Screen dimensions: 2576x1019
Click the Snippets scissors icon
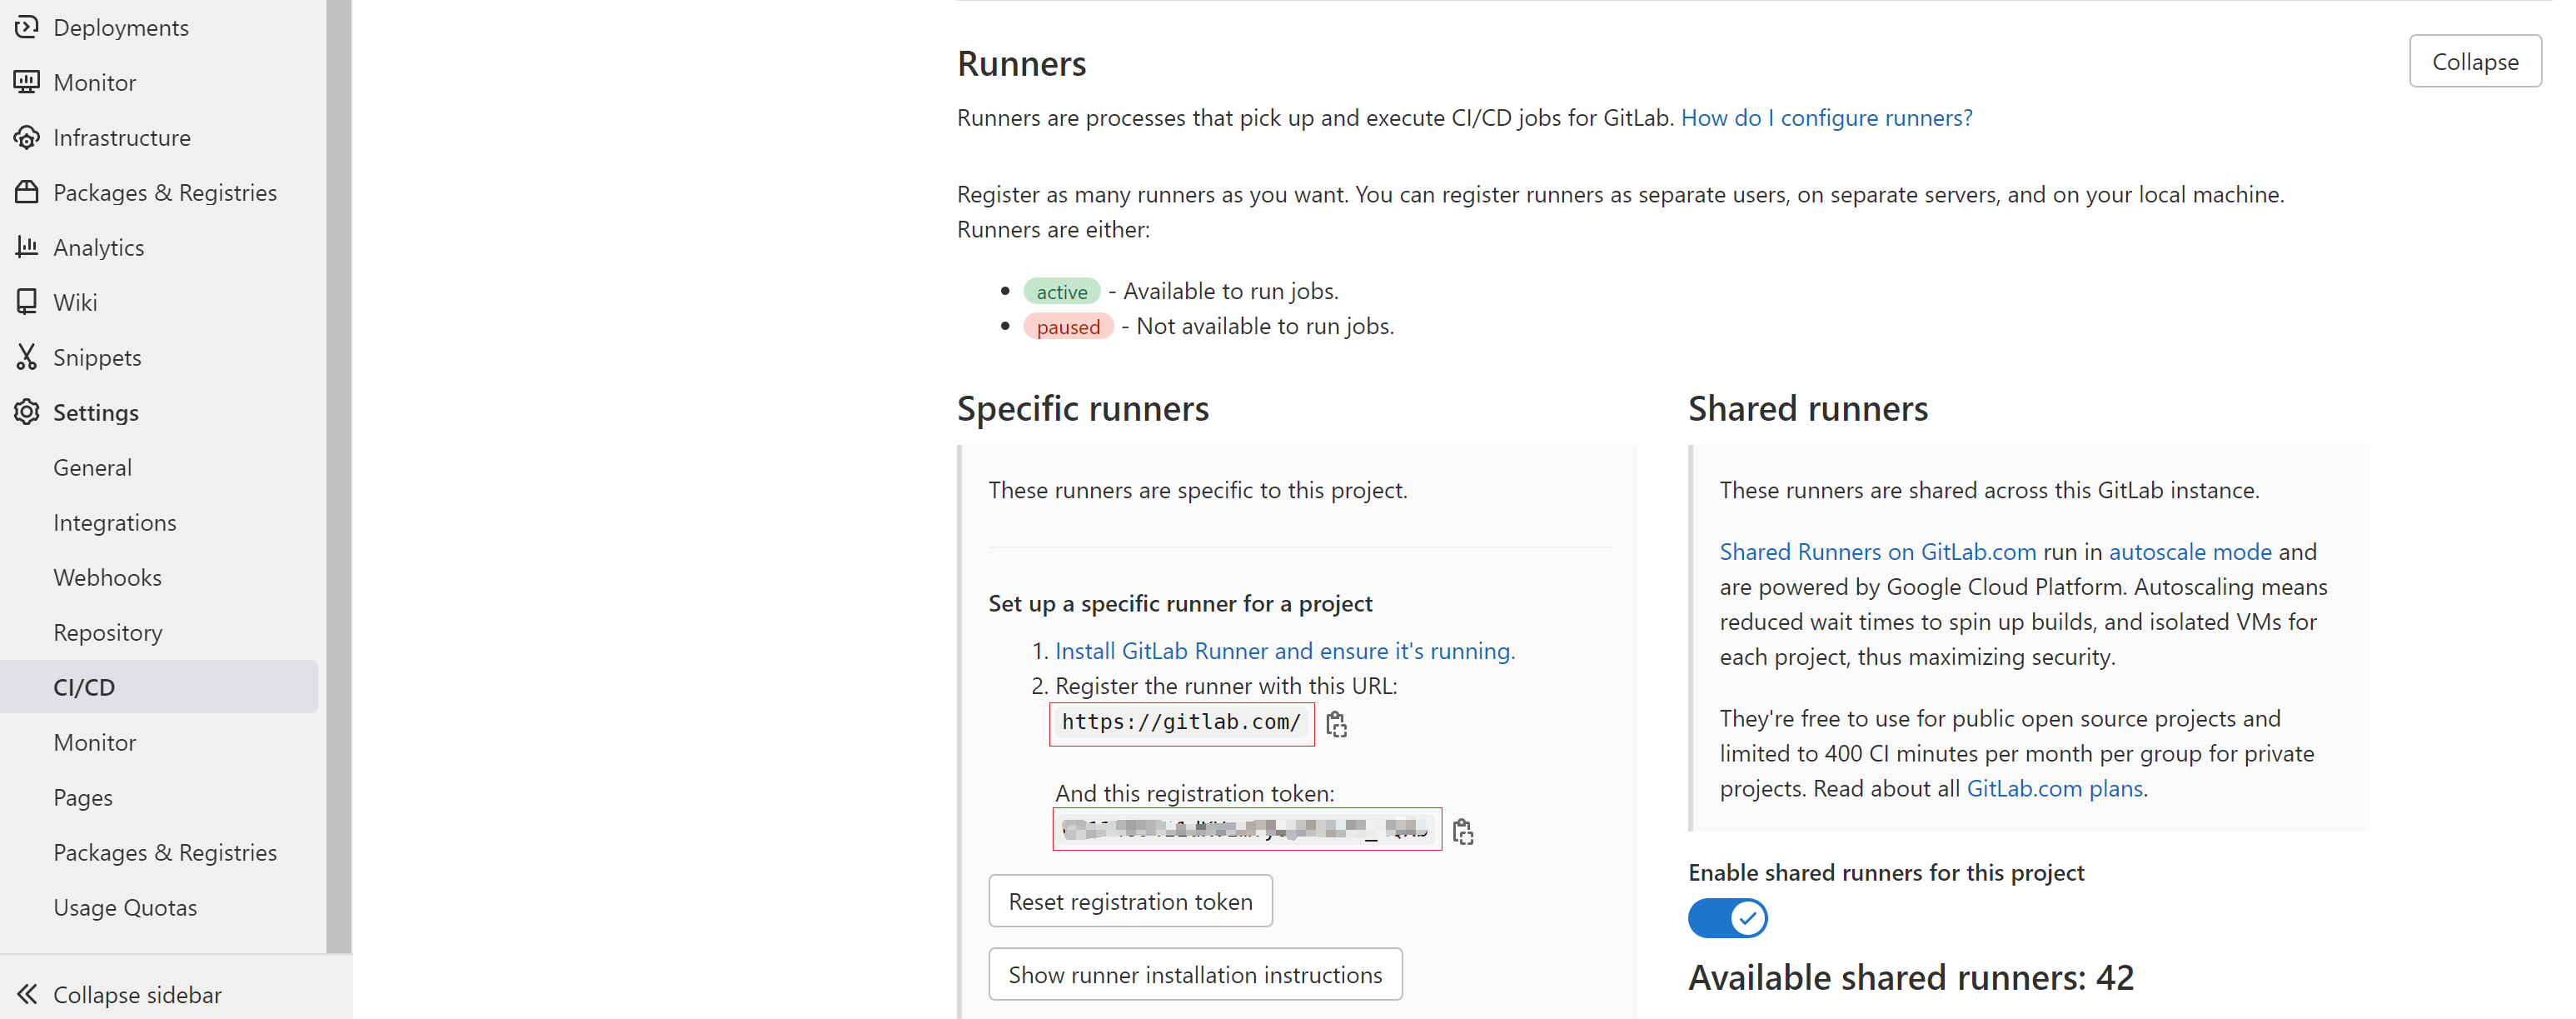27,357
